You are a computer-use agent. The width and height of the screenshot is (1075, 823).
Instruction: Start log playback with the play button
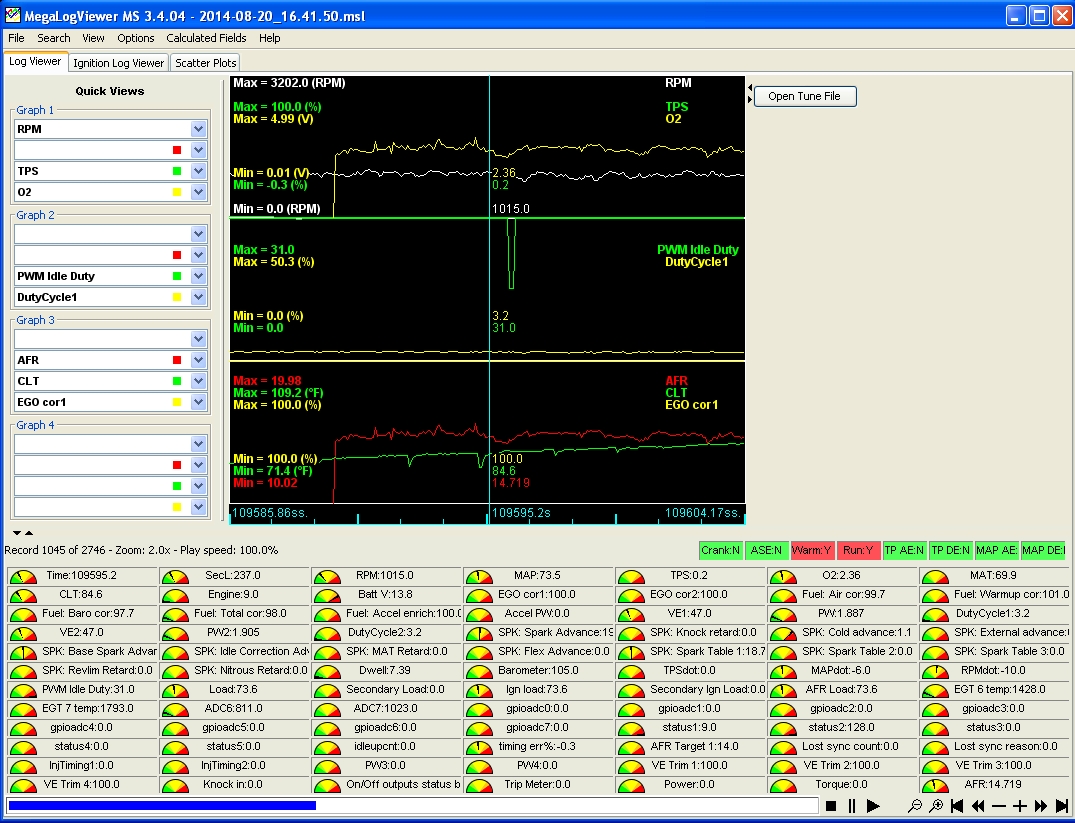[x=873, y=806]
